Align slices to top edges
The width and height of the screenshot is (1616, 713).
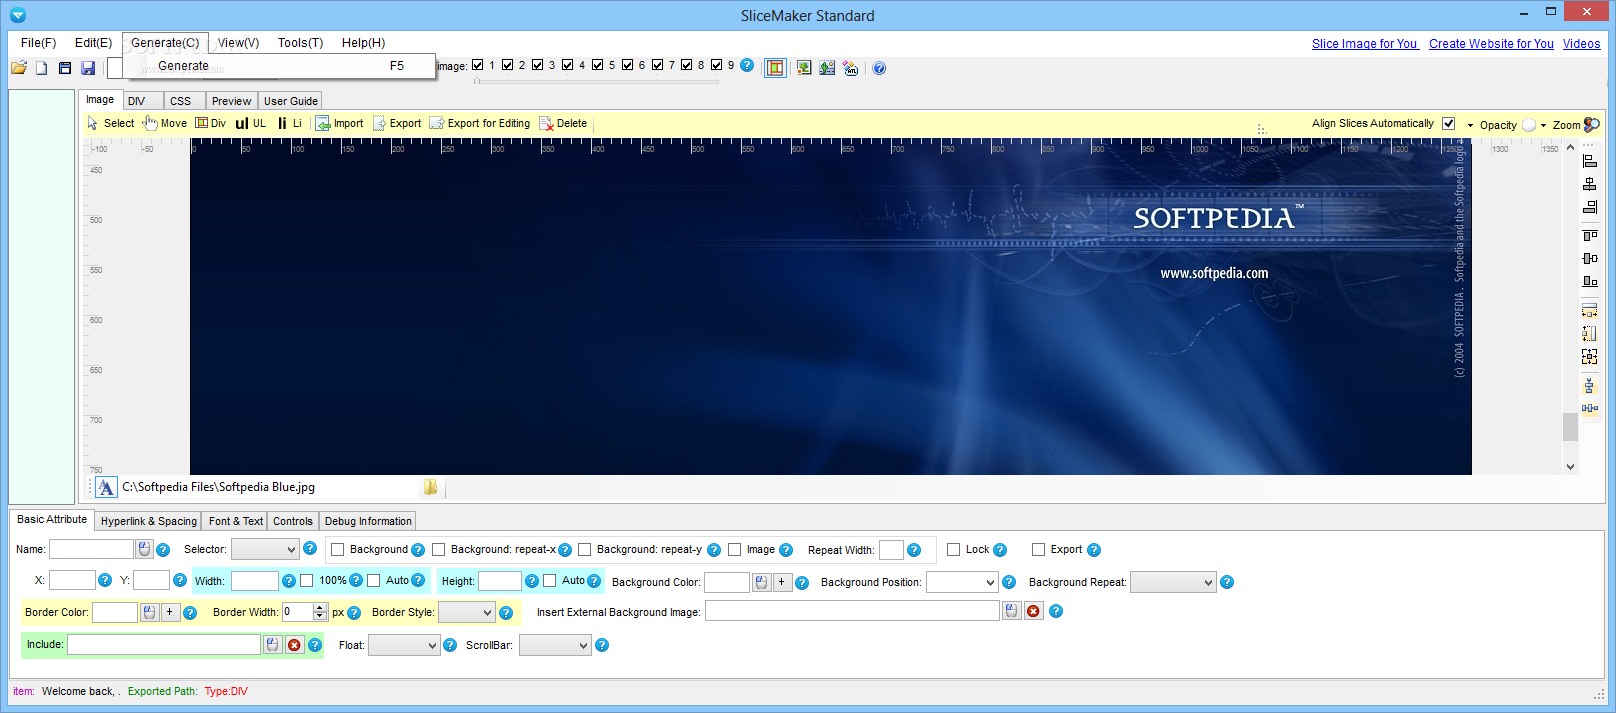click(1590, 235)
